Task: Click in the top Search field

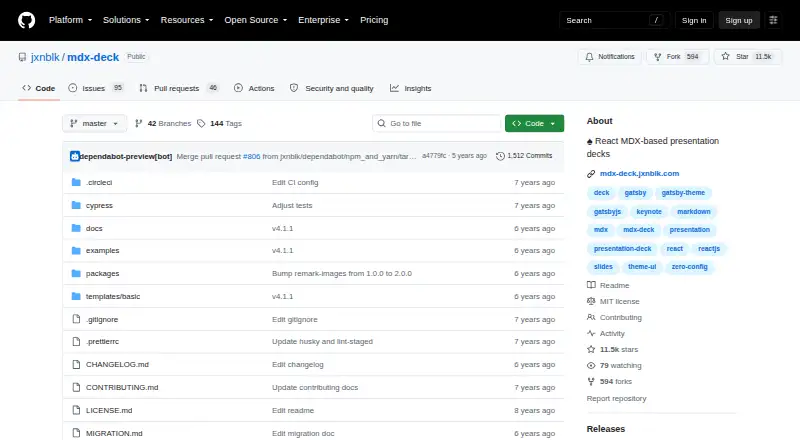Action: (614, 20)
